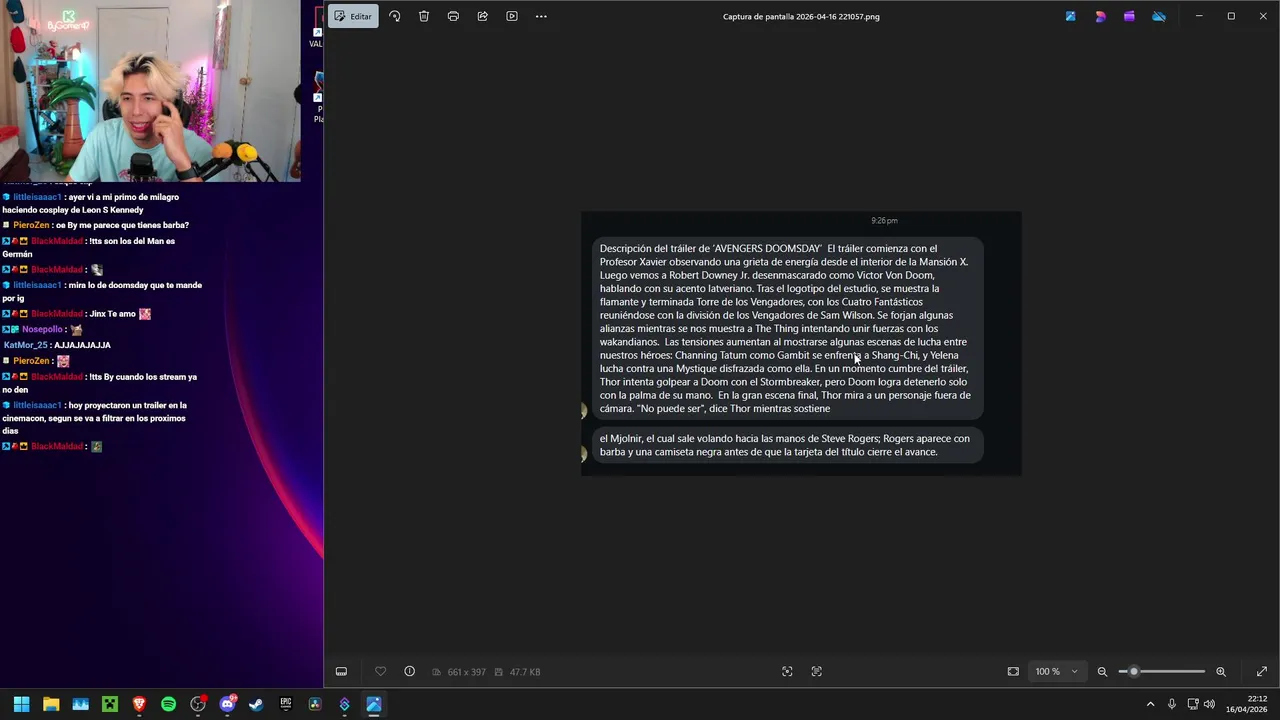
Task: Open the three-dots more options menu
Action: (541, 16)
